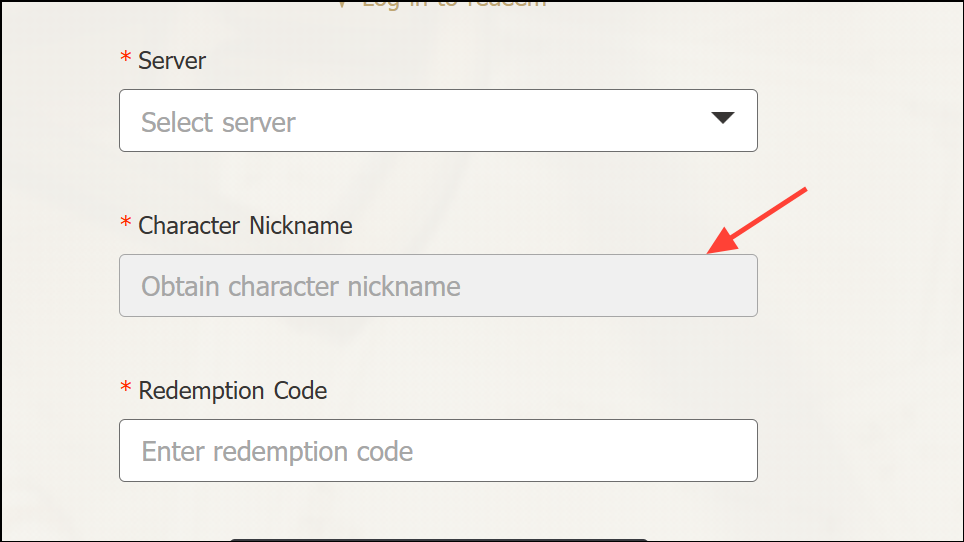Click the "Select server" placeholder text
Image resolution: width=964 pixels, height=542 pixels.
tap(218, 123)
